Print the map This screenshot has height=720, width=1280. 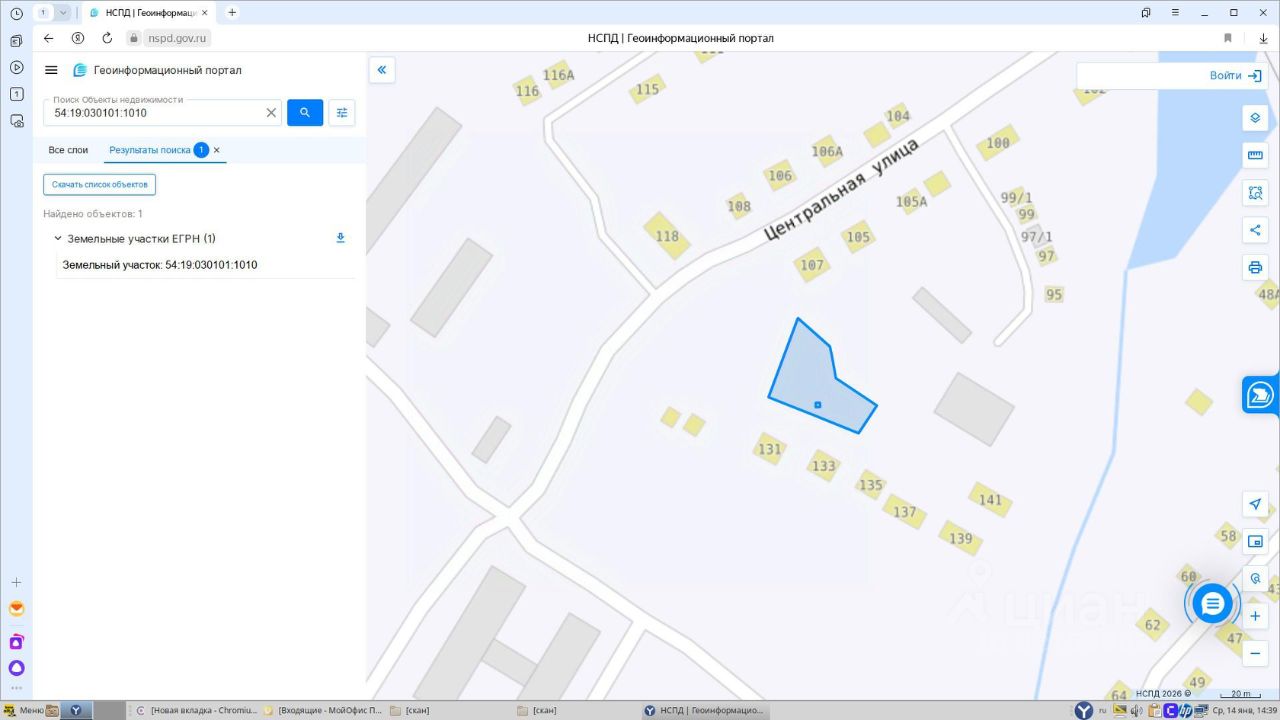(1255, 267)
